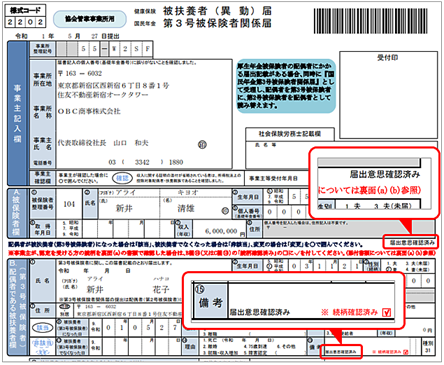
Task: Click the furigana ハナコ
Action: coord(161,279)
